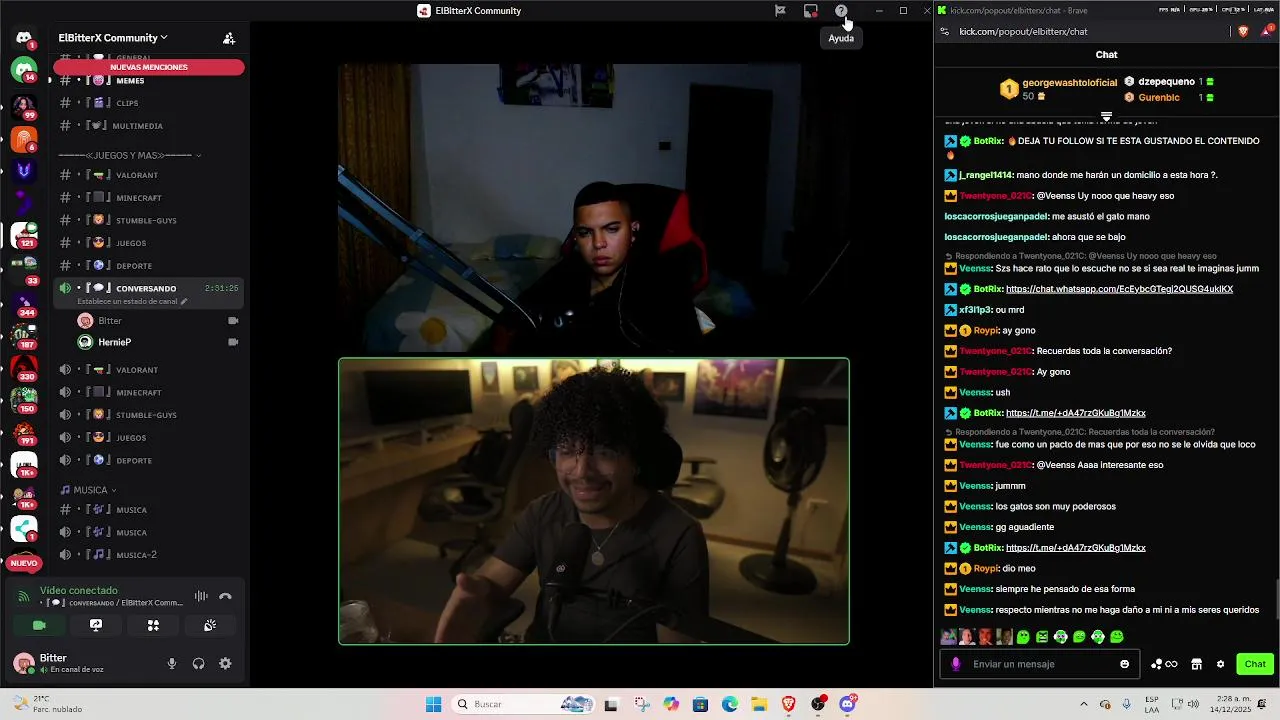
Task: Open the STUMBLE-GUYS text channel
Action: pos(148,220)
